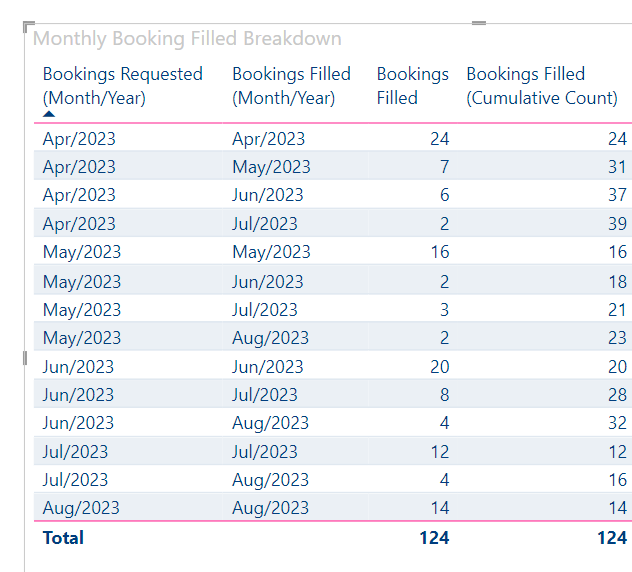Click cumulative count value 32
This screenshot has width=632, height=572.
[x=617, y=423]
